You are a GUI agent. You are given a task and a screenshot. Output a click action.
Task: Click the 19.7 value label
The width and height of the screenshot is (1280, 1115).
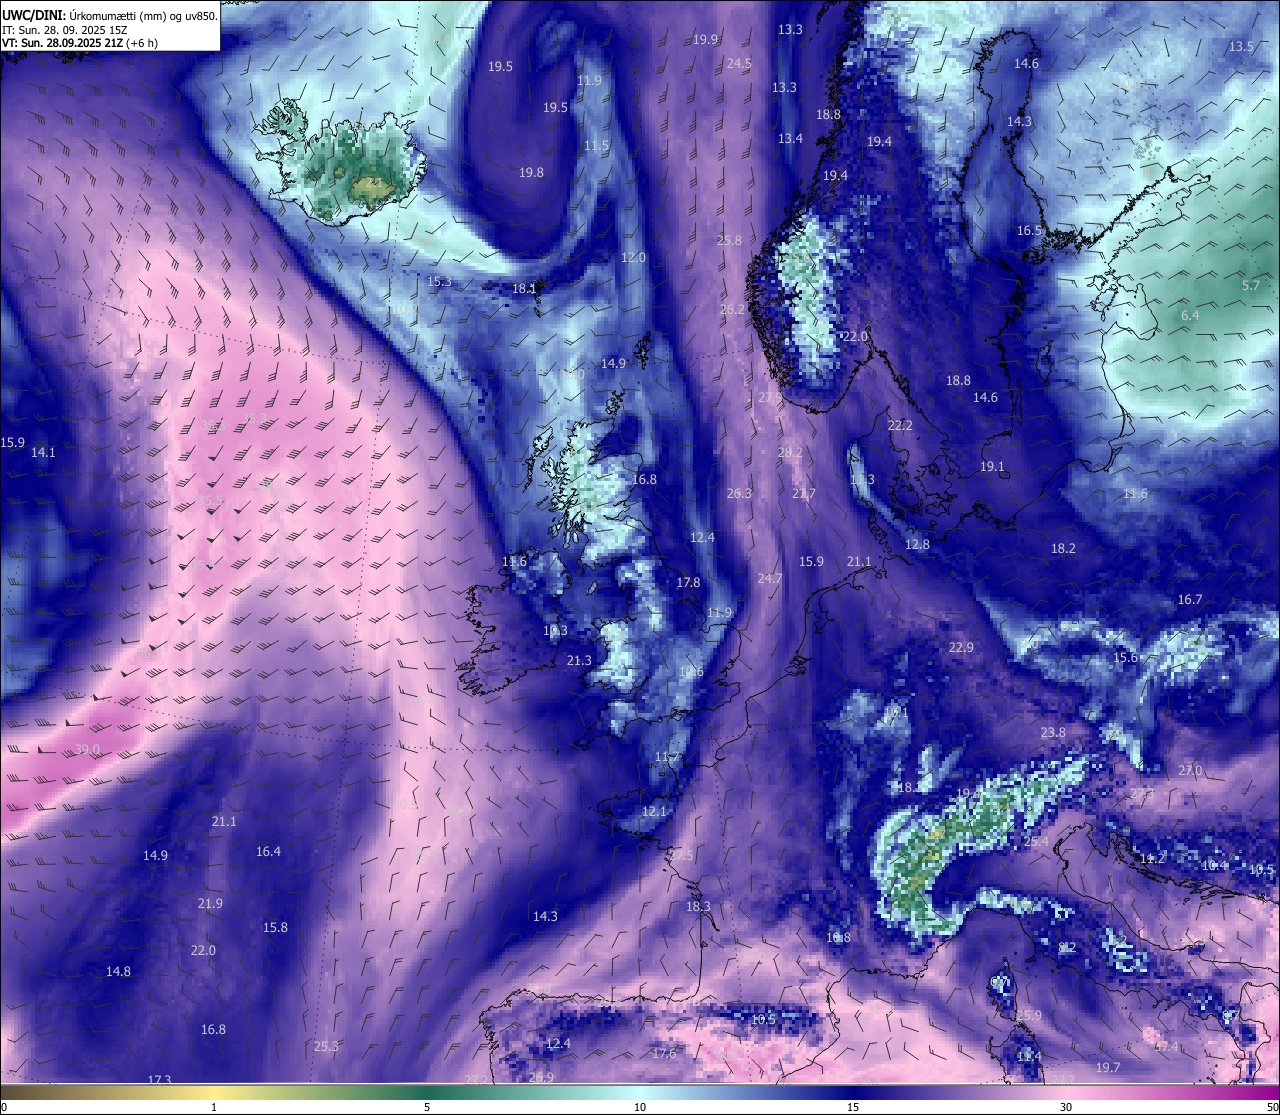pyautogui.click(x=1107, y=1067)
